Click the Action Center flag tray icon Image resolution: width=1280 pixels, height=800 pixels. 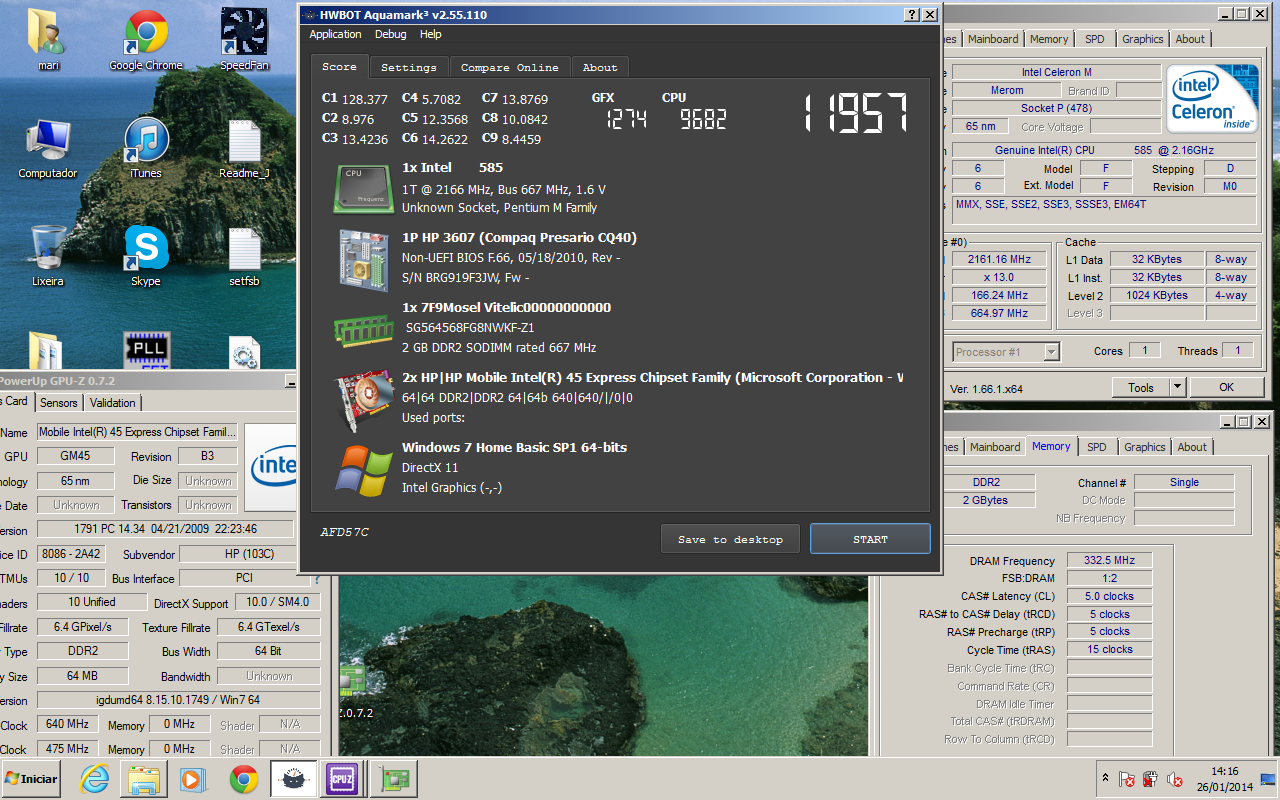[x=1126, y=779]
